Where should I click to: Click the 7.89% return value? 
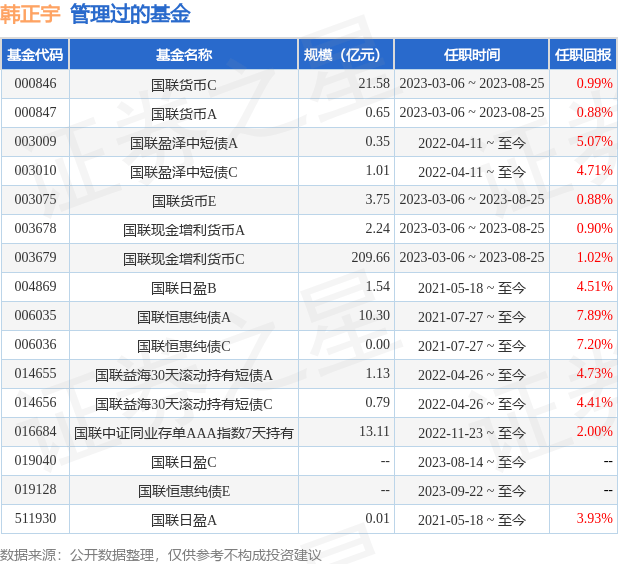pyautogui.click(x=594, y=316)
